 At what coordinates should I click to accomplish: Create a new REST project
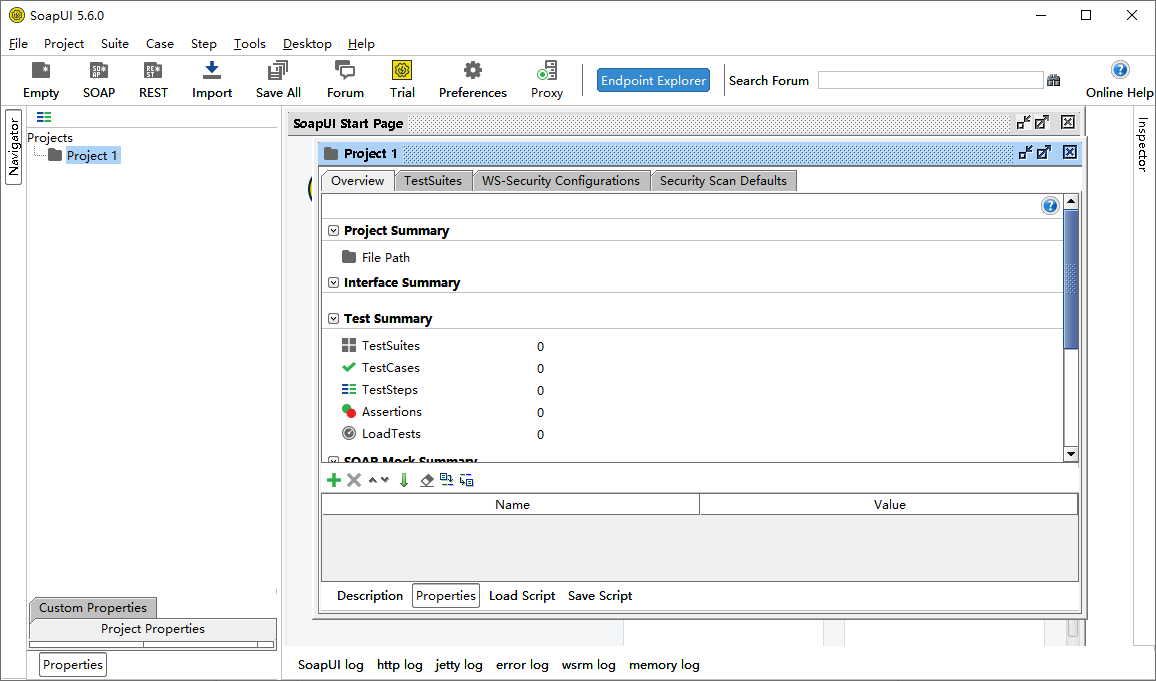pyautogui.click(x=153, y=80)
